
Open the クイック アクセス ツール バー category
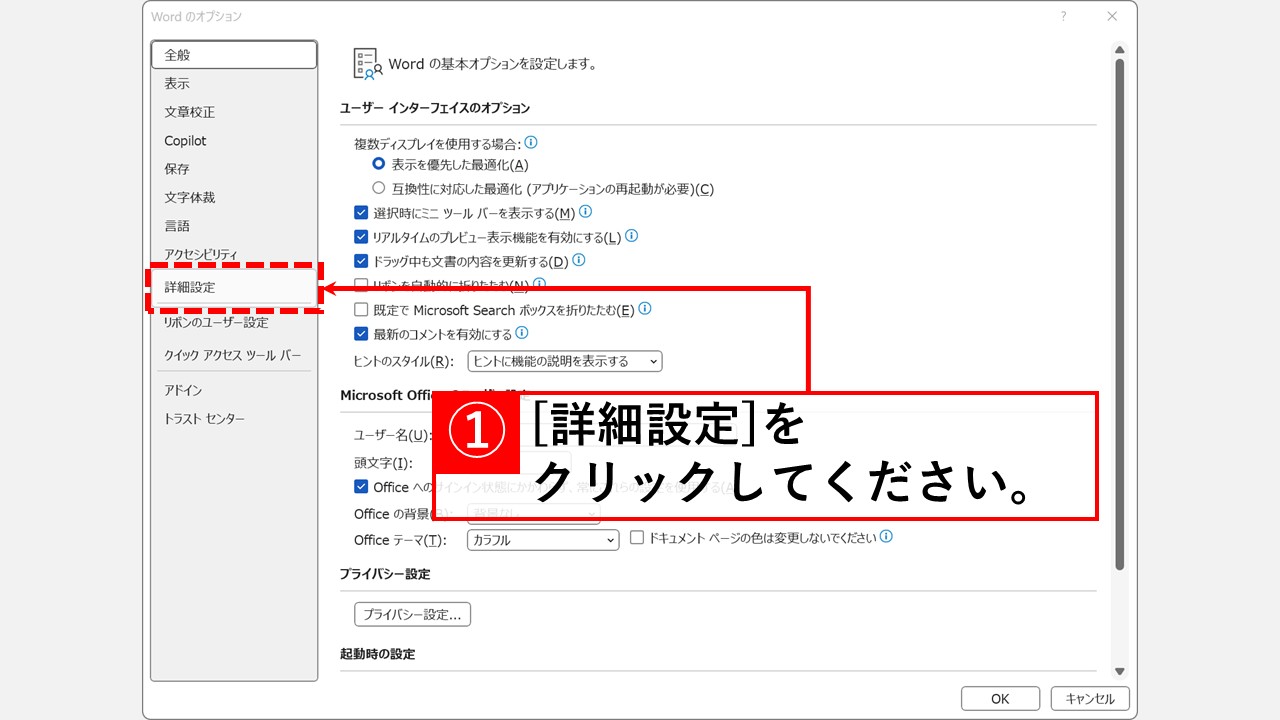click(x=234, y=355)
